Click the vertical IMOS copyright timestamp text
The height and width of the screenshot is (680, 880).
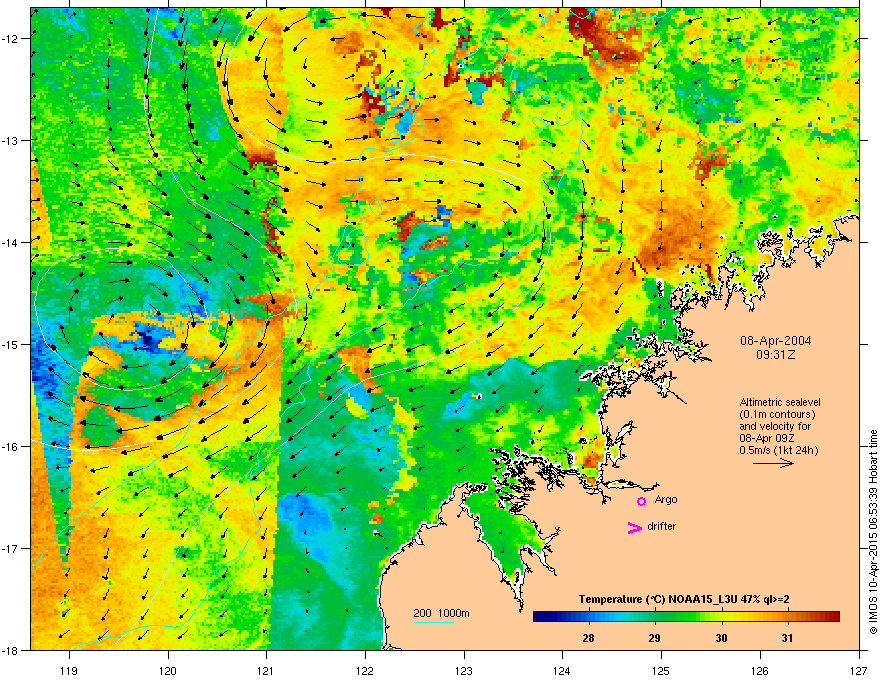[872, 531]
